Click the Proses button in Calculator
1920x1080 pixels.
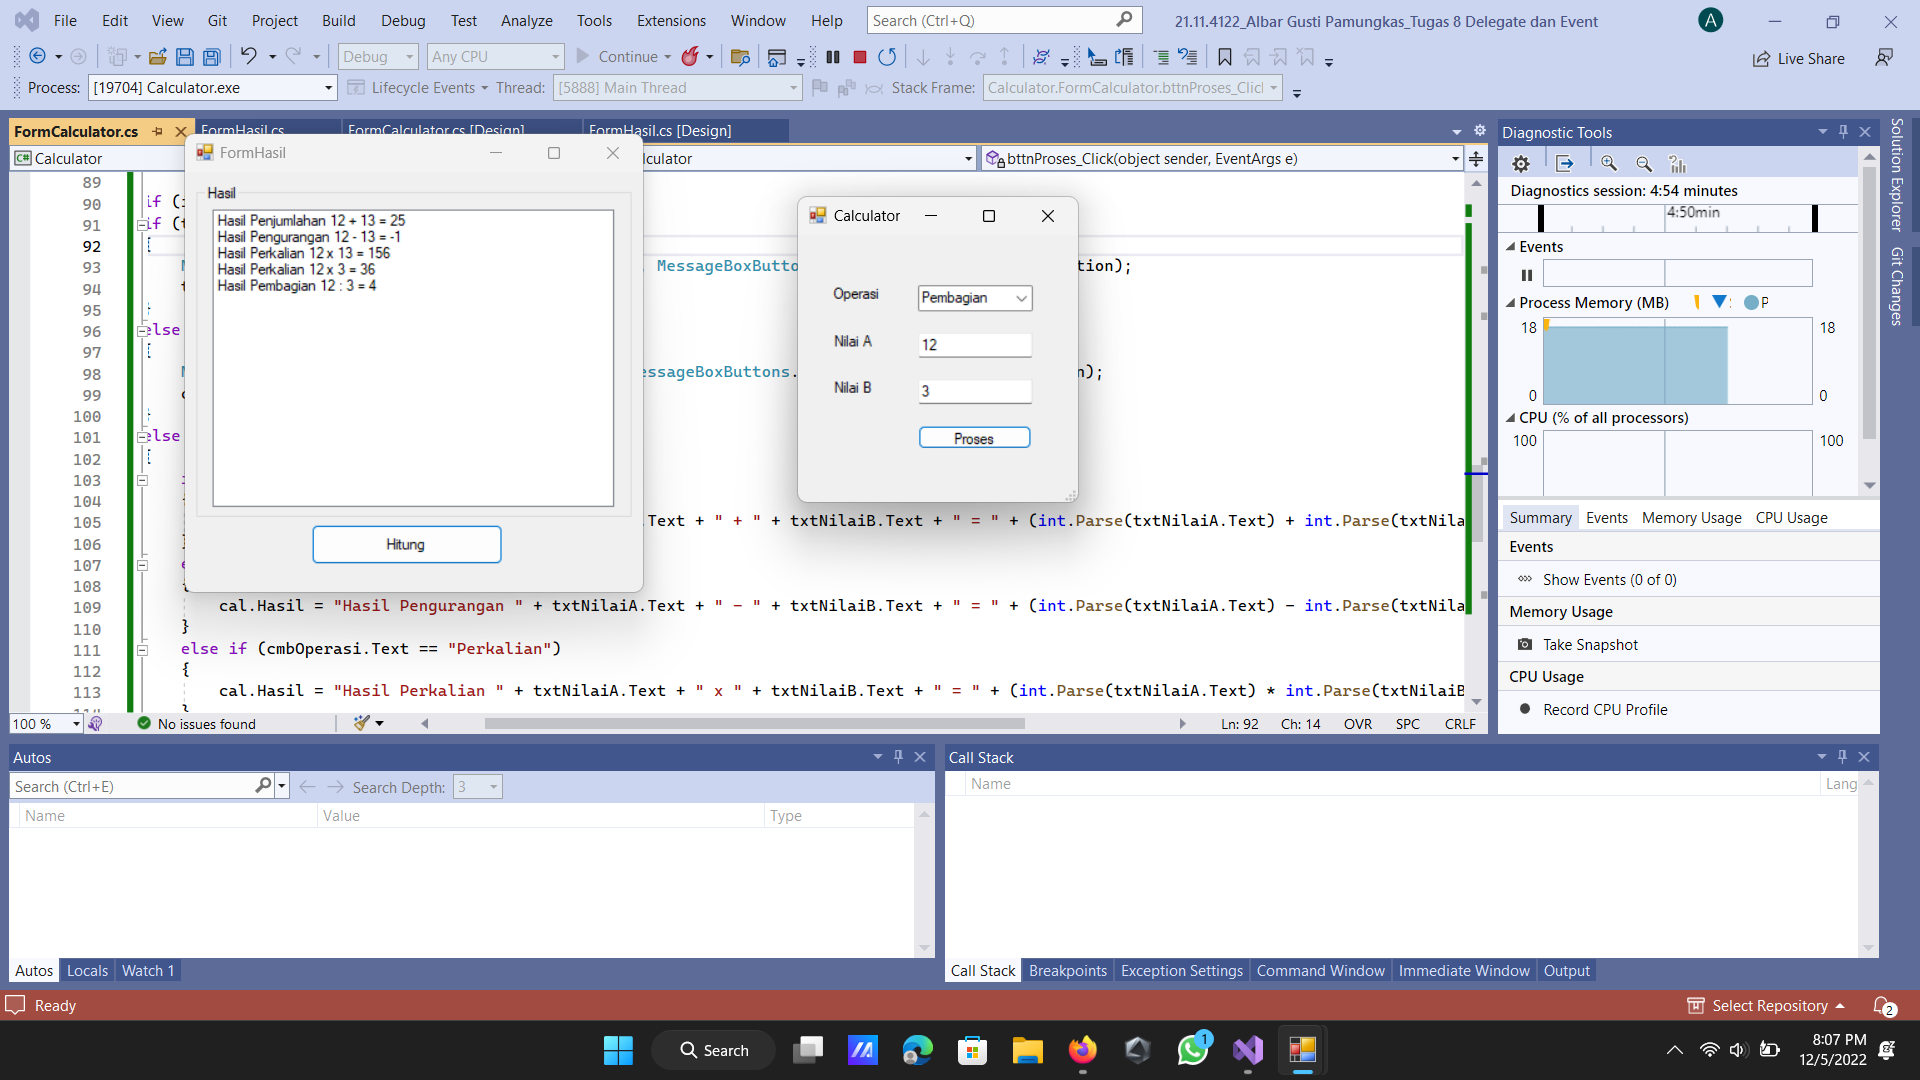tap(974, 437)
